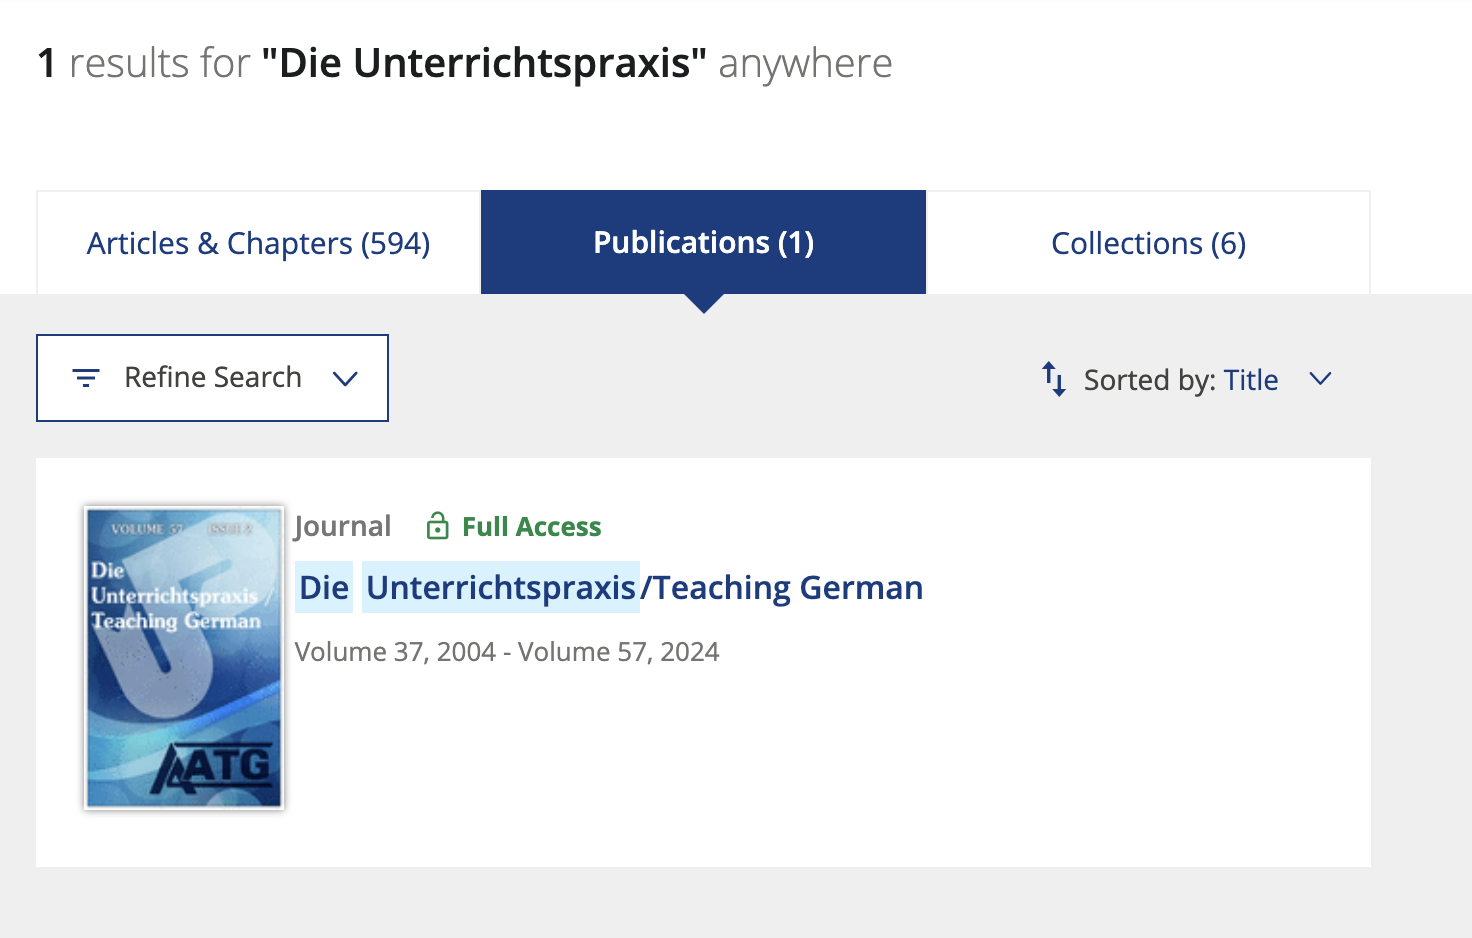The width and height of the screenshot is (1472, 938).
Task: Open Die Unterrichtspraxis/Teaching German journal link
Action: (611, 587)
